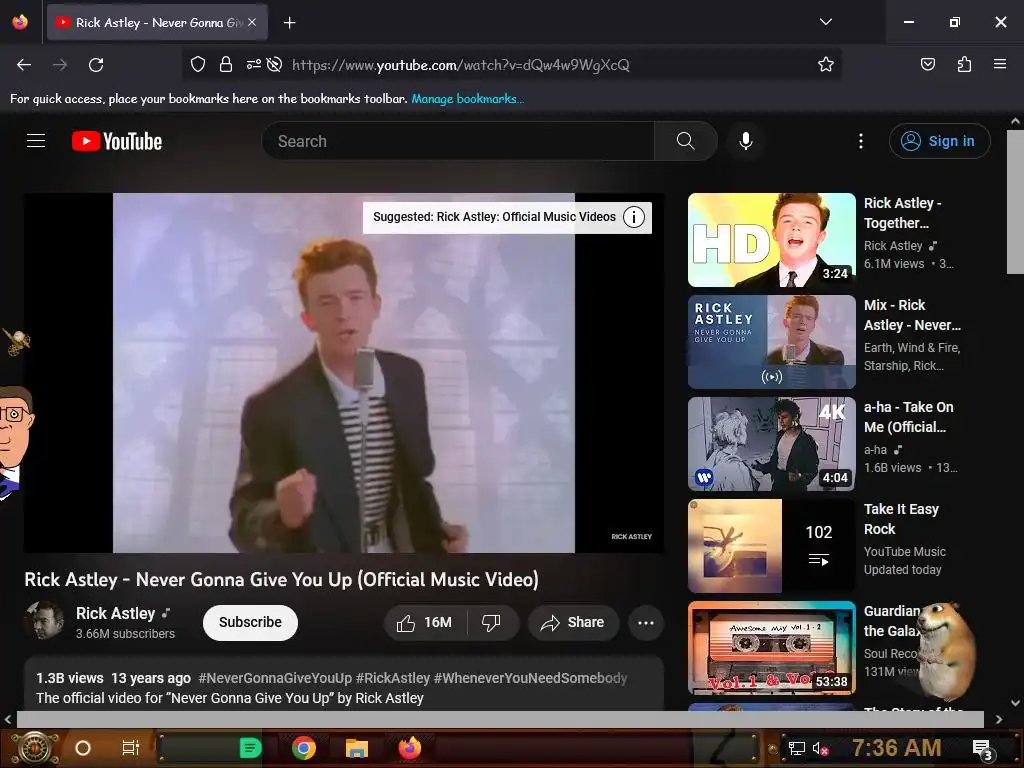Open a new tab with plus button
The height and width of the screenshot is (768, 1024).
point(289,23)
